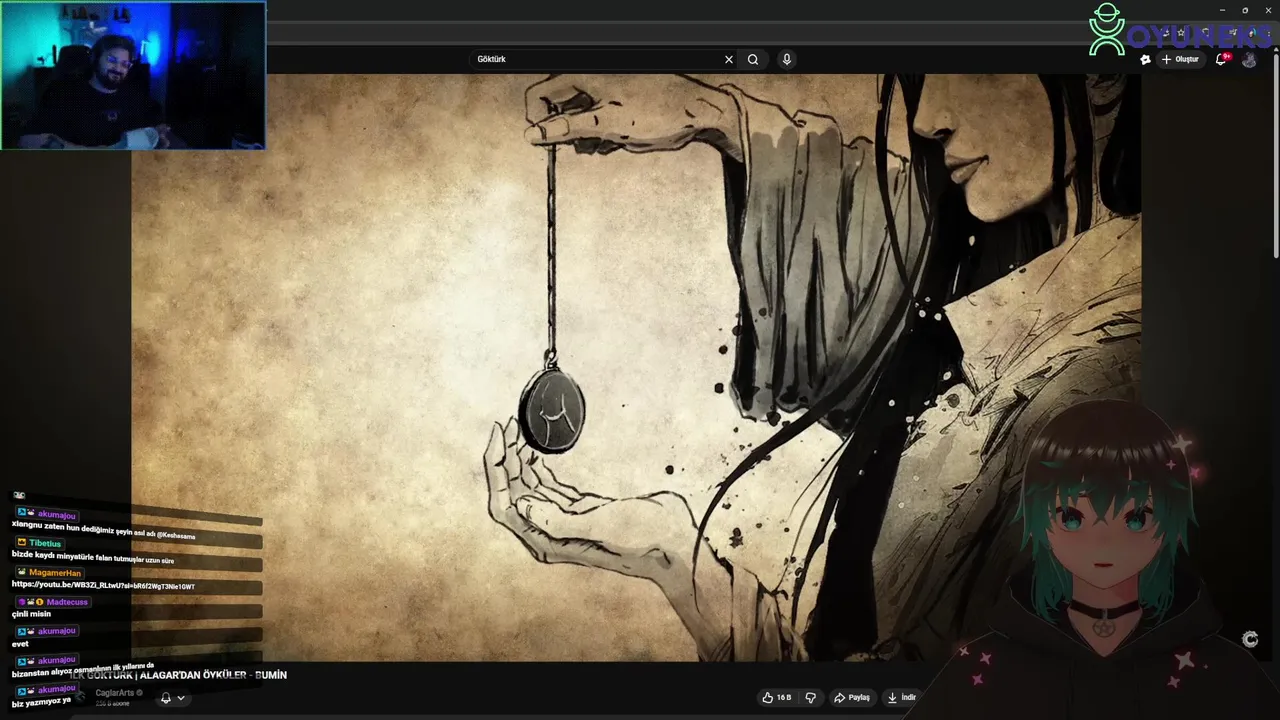Open the CaglarArts channel name

115,693
